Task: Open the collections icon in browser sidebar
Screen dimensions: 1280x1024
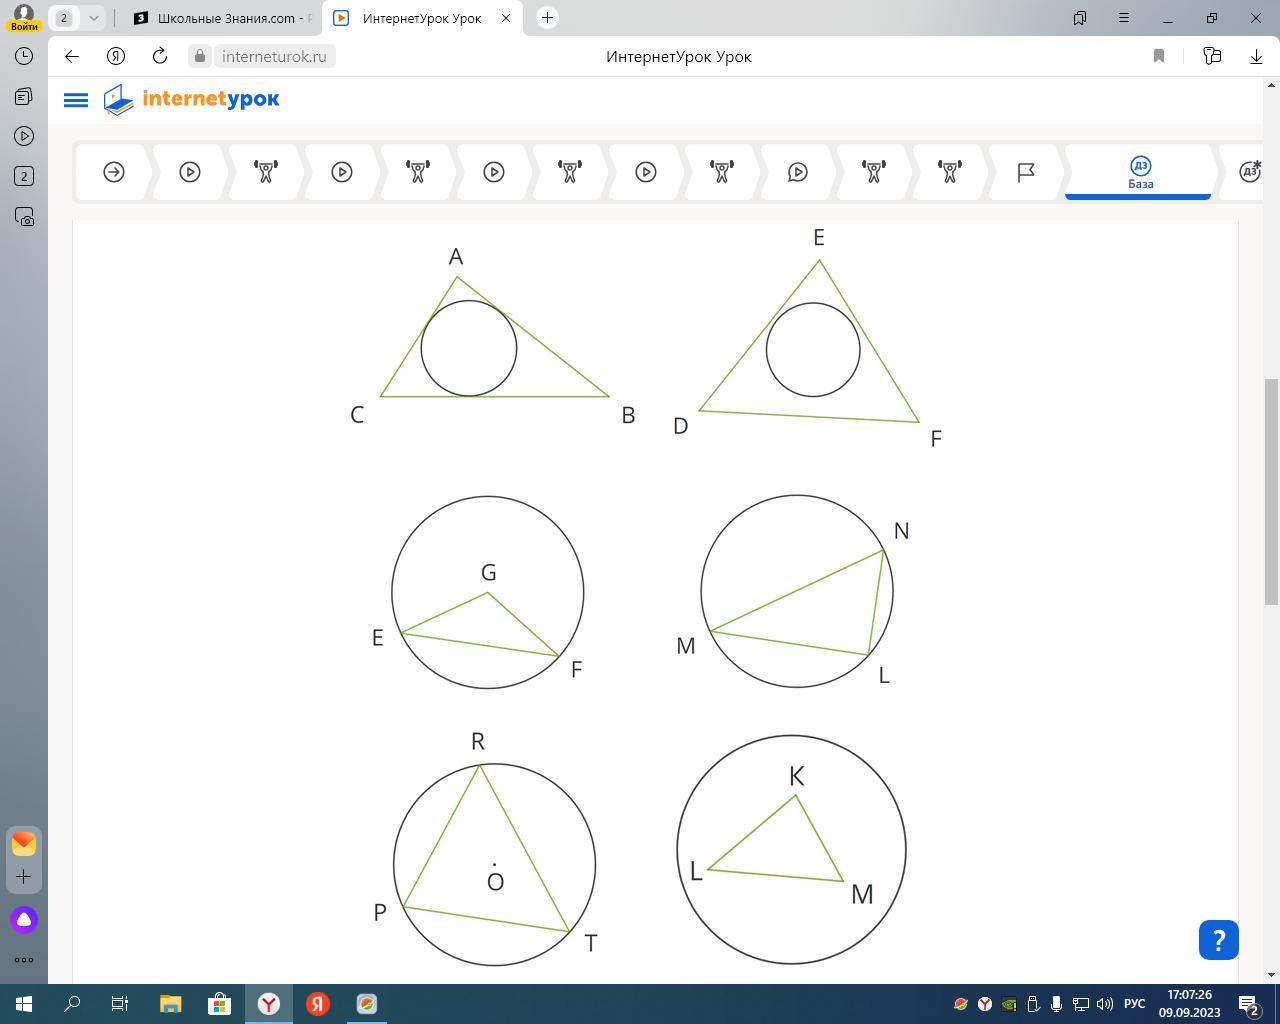Action: coord(24,96)
